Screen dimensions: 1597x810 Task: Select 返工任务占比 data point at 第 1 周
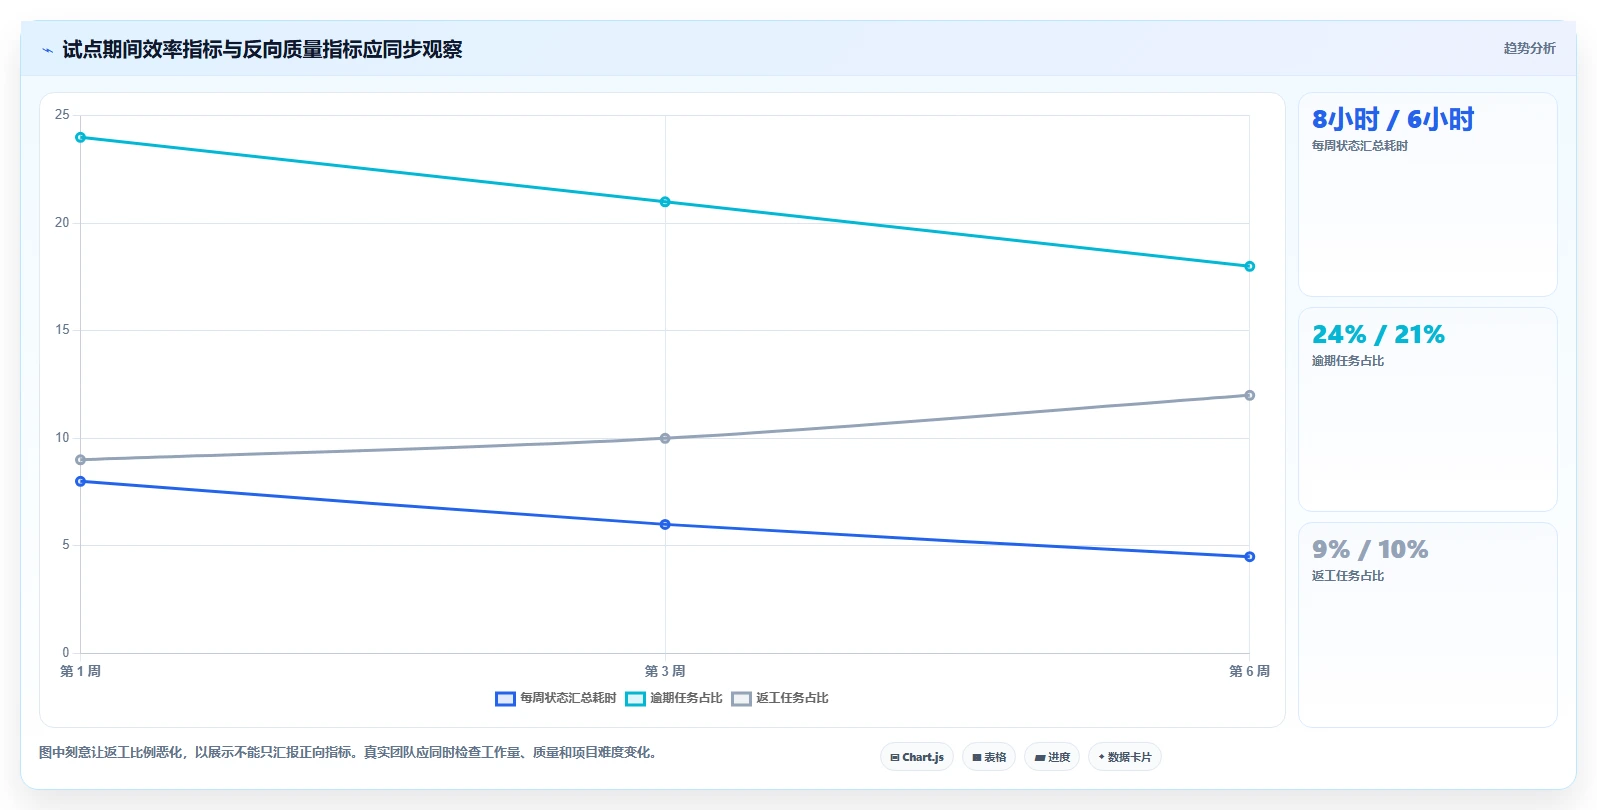coord(81,460)
